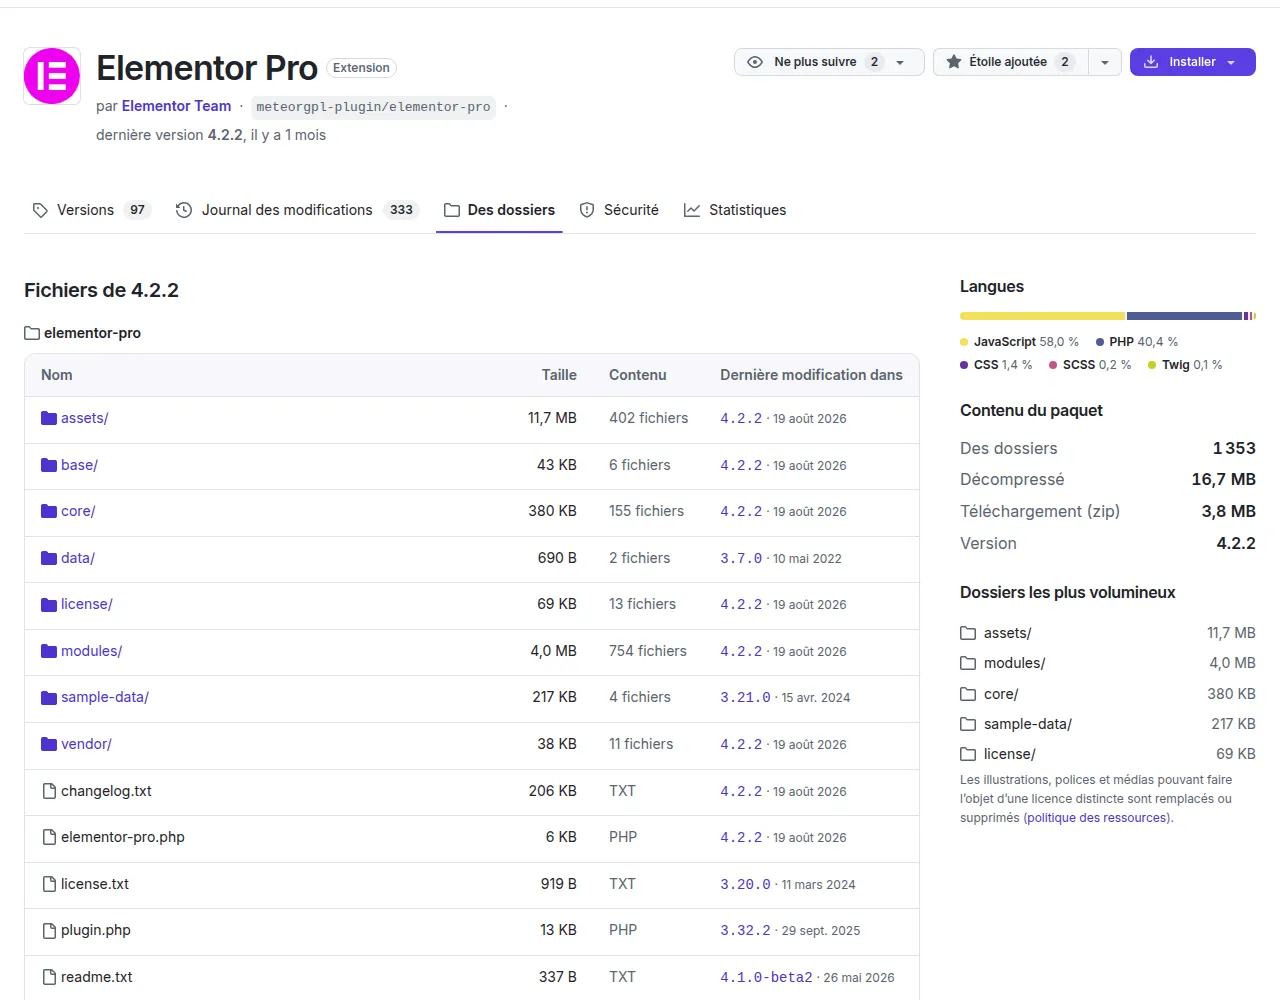
Task: Click the elementor-pro.php file icon
Action: tap(49, 837)
